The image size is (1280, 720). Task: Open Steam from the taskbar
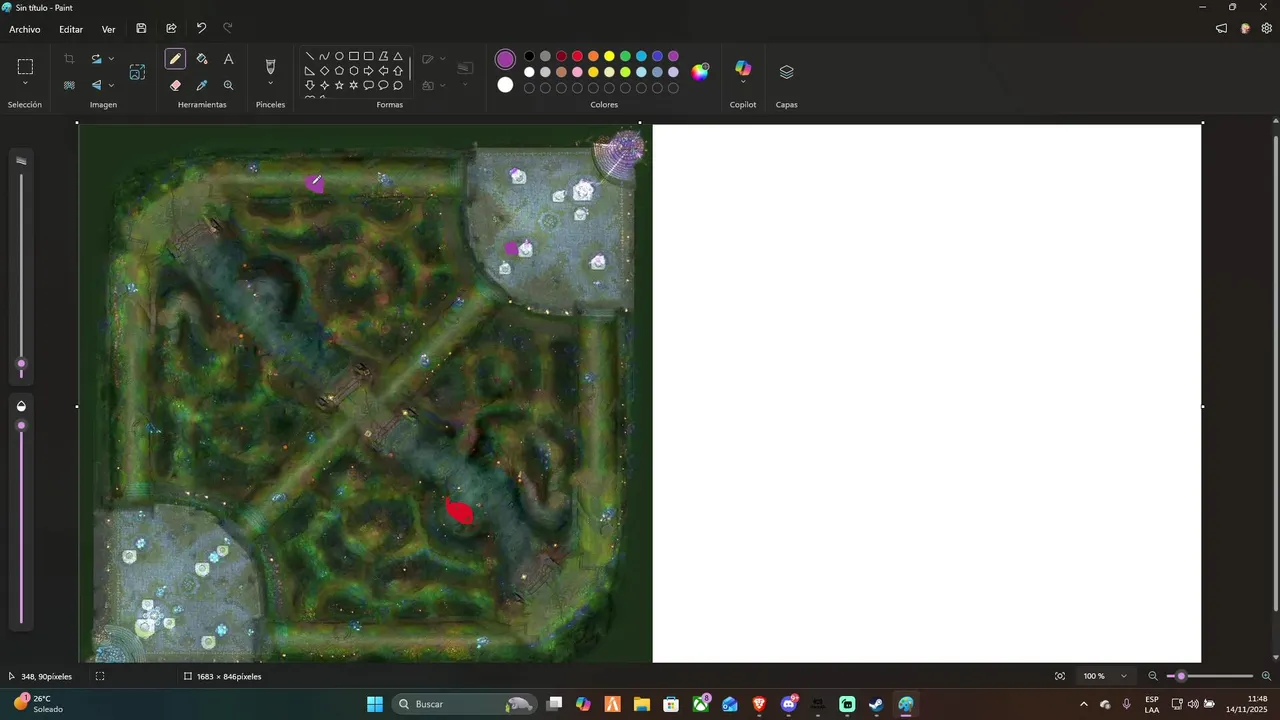tap(876, 704)
